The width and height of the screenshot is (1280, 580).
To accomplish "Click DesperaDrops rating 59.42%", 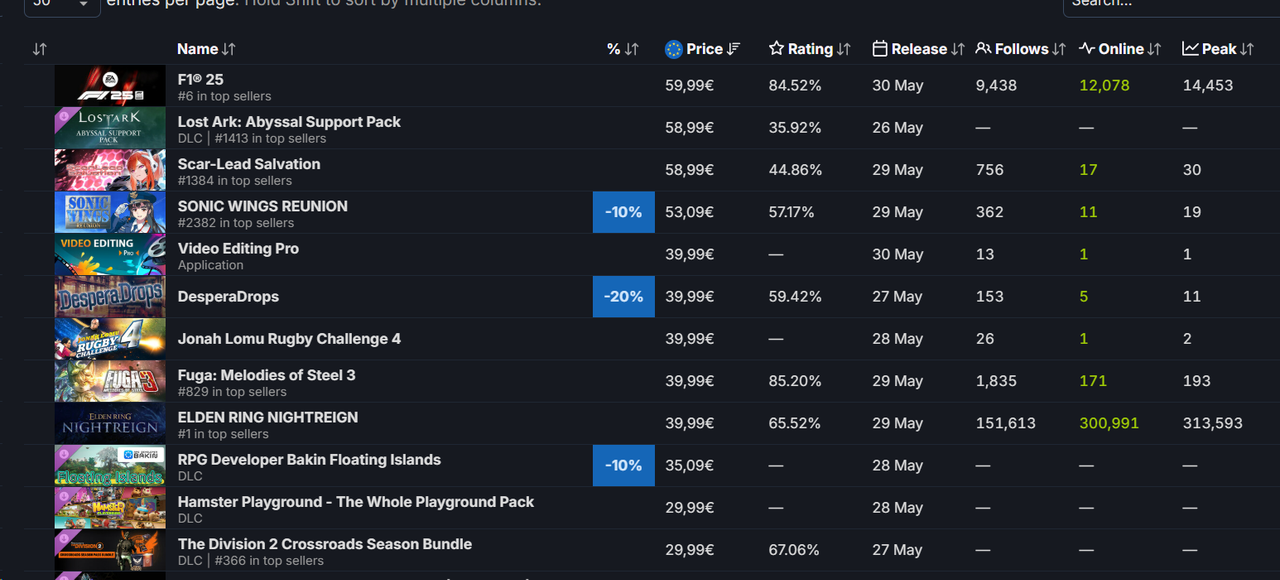I will click(x=795, y=297).
